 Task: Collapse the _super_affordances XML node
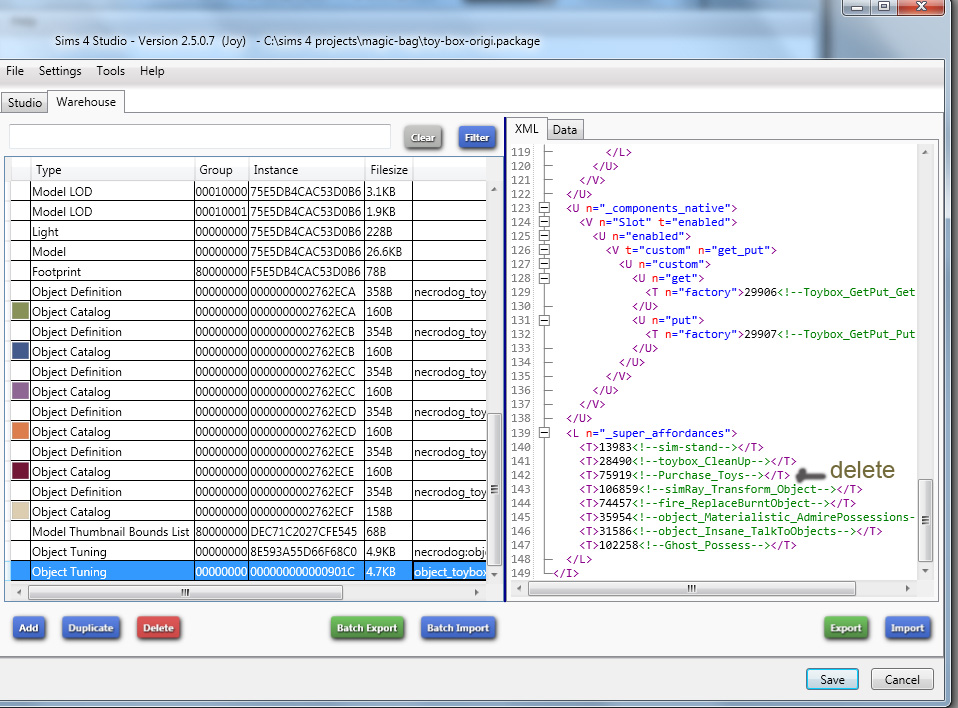(x=544, y=433)
